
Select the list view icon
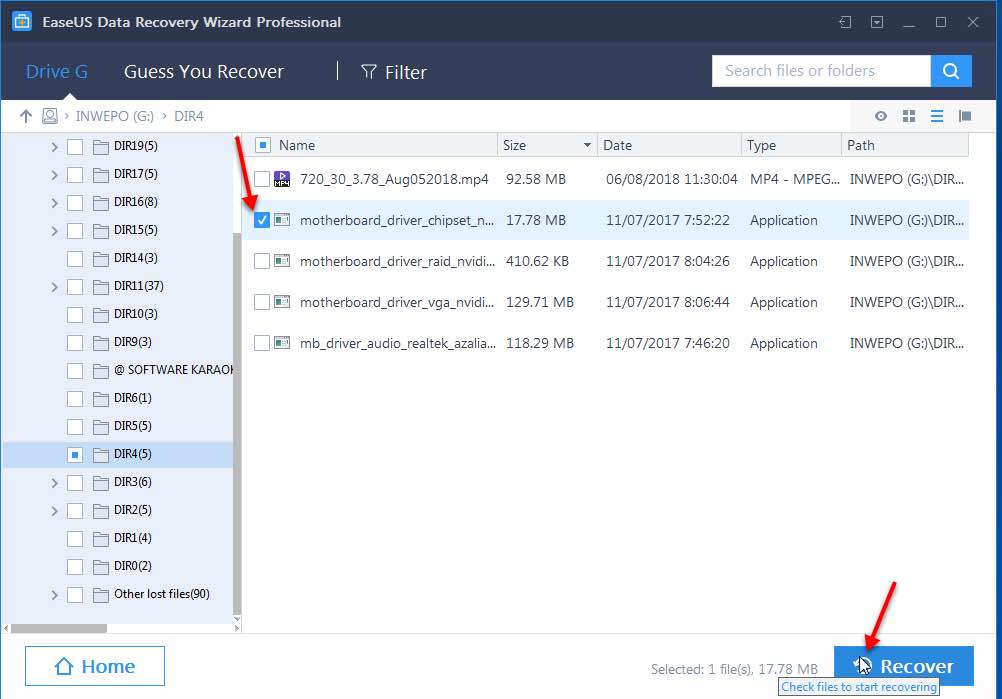937,116
